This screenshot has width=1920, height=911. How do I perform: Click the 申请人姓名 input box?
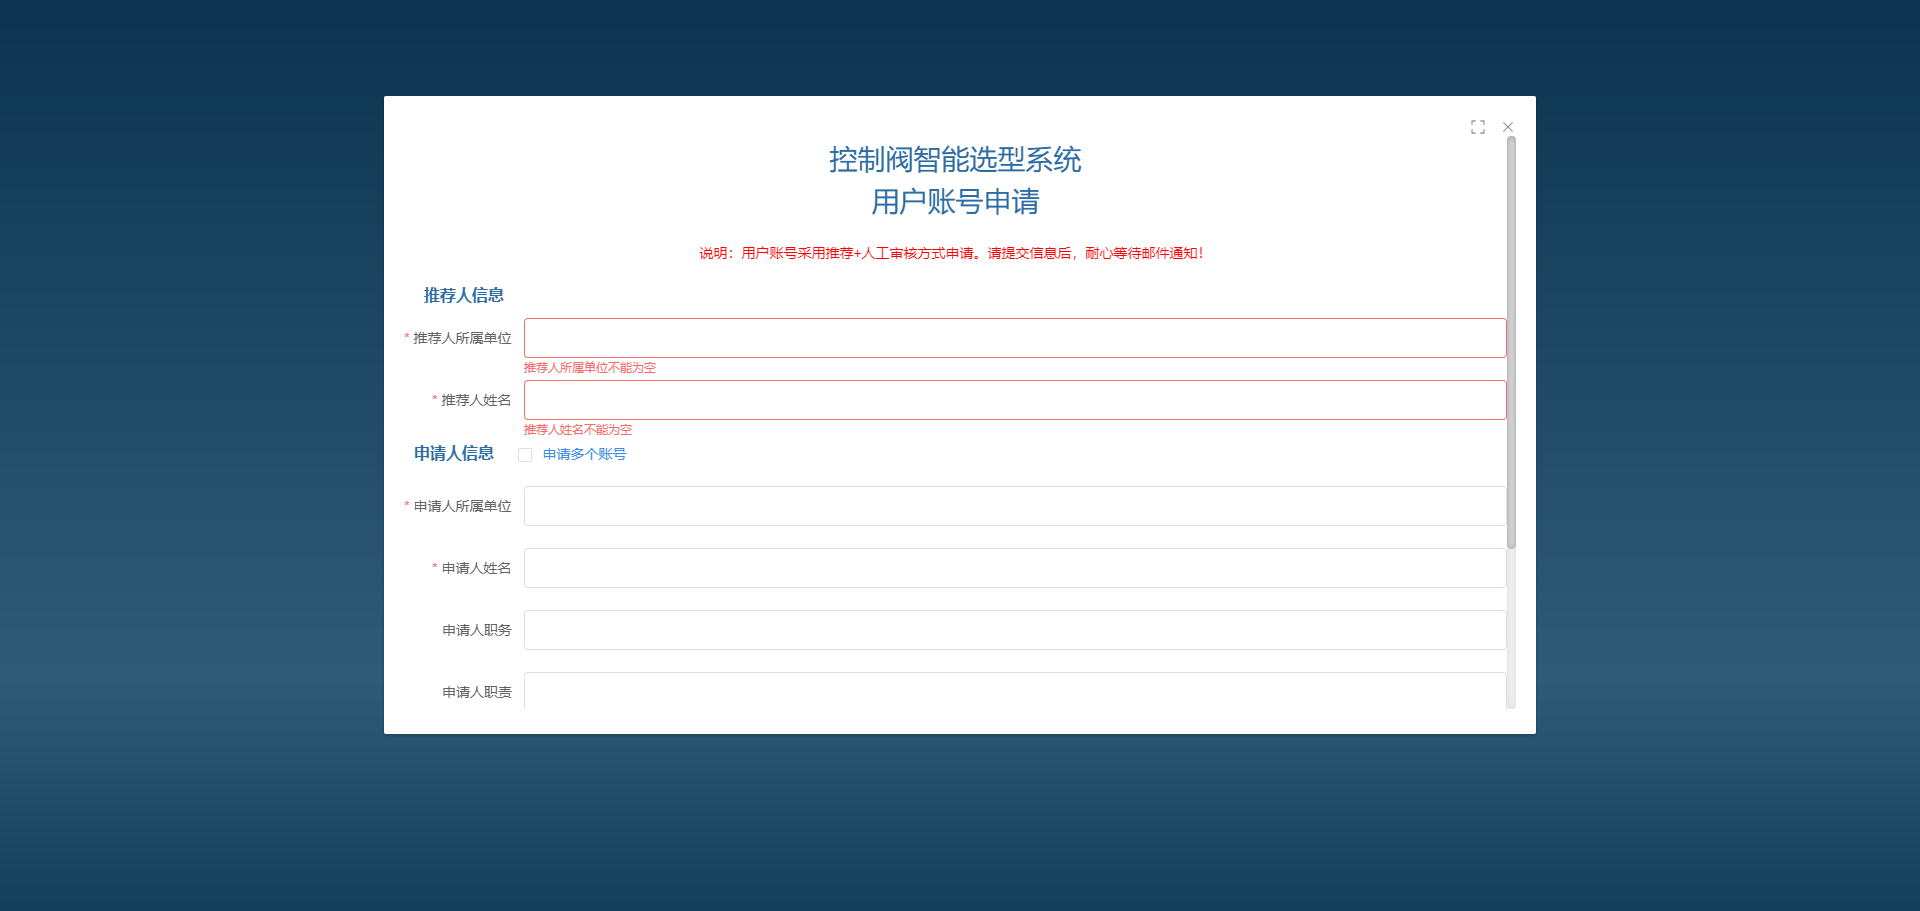1014,568
